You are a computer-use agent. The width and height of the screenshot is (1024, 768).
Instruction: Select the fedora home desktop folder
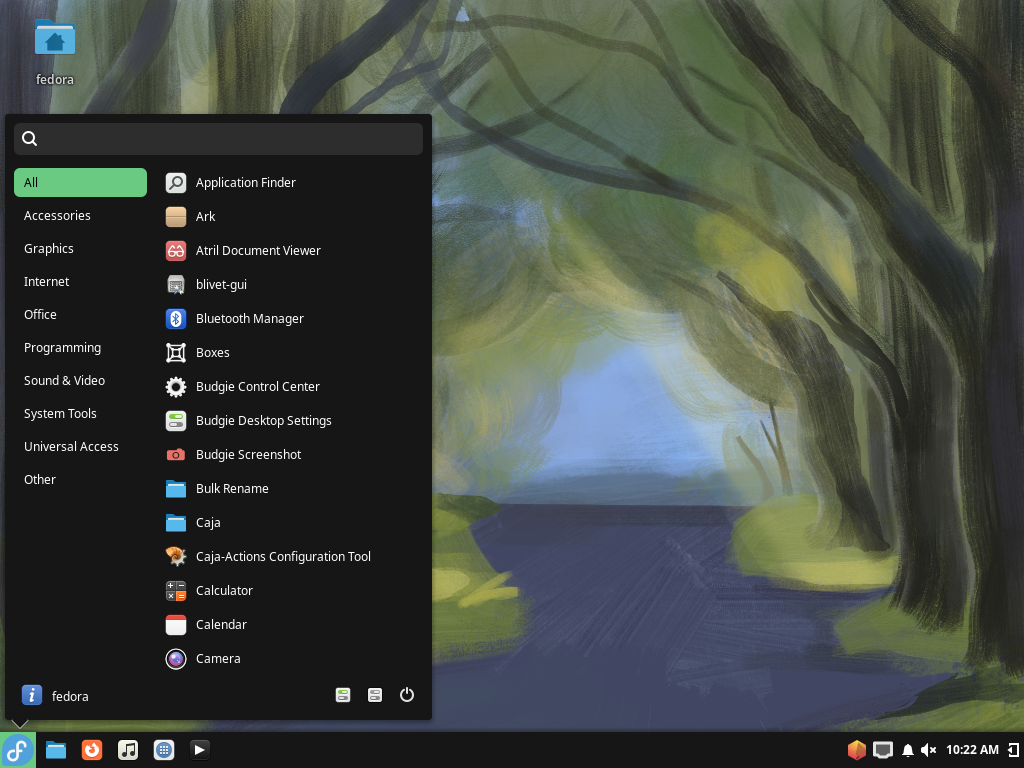point(55,52)
